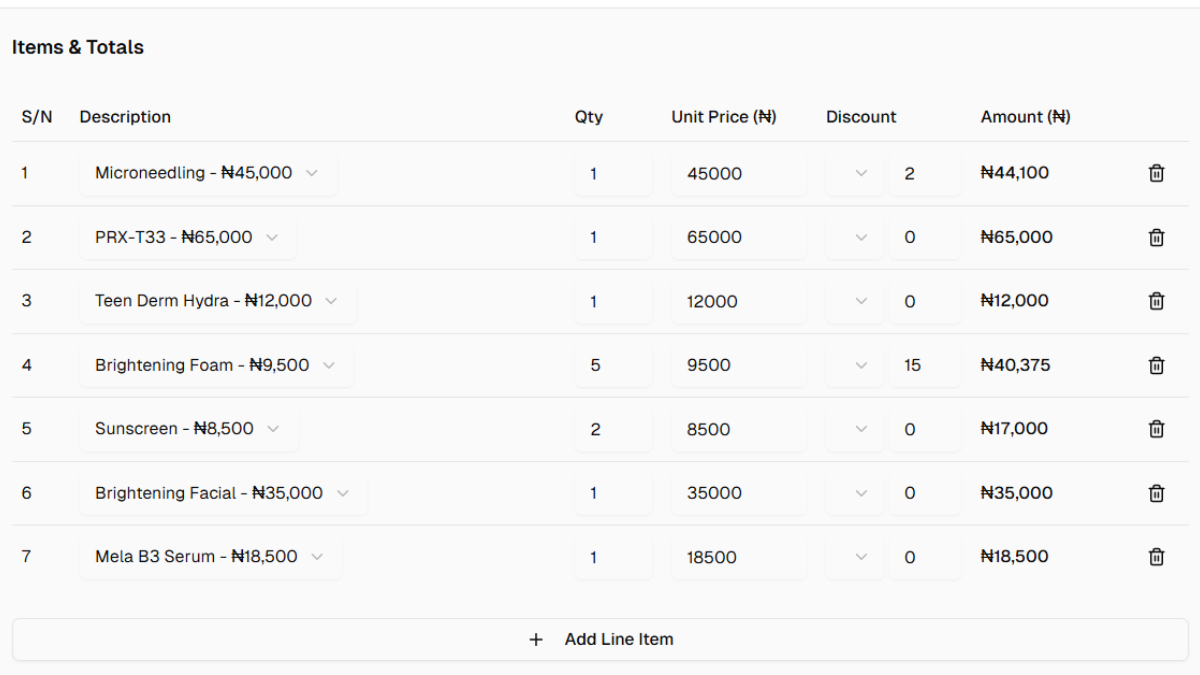This screenshot has height=675, width=1200.
Task: Delete the Microneedling line item
Action: [x=1156, y=173]
